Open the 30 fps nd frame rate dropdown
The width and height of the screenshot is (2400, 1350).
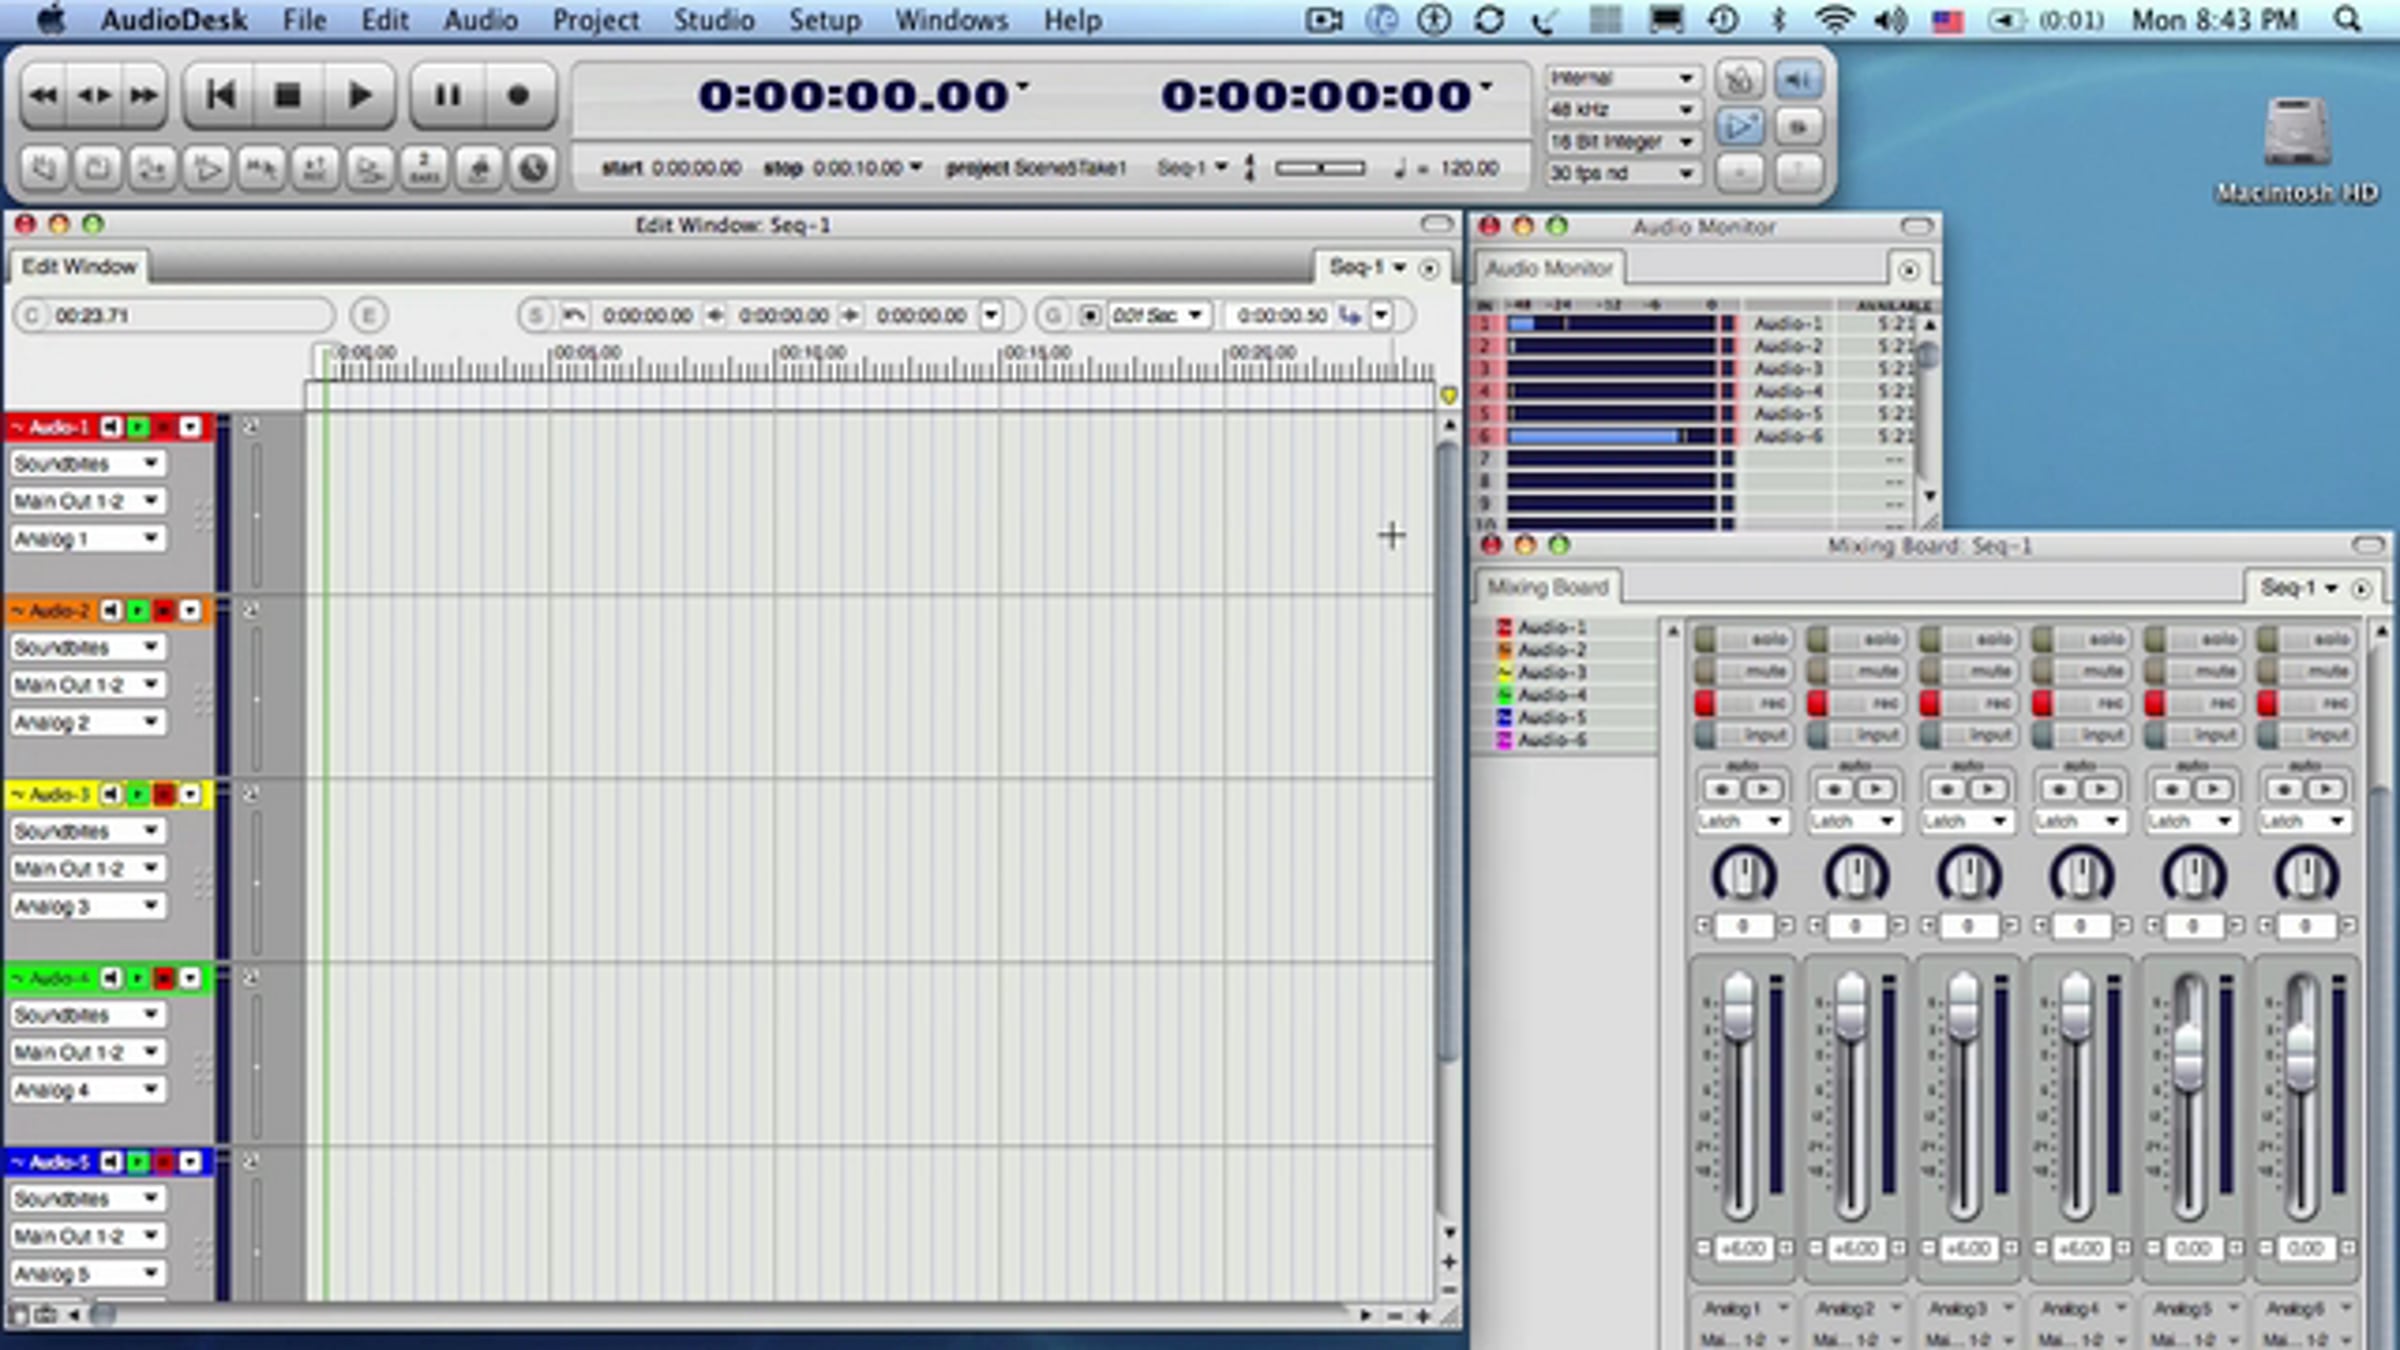point(1621,173)
